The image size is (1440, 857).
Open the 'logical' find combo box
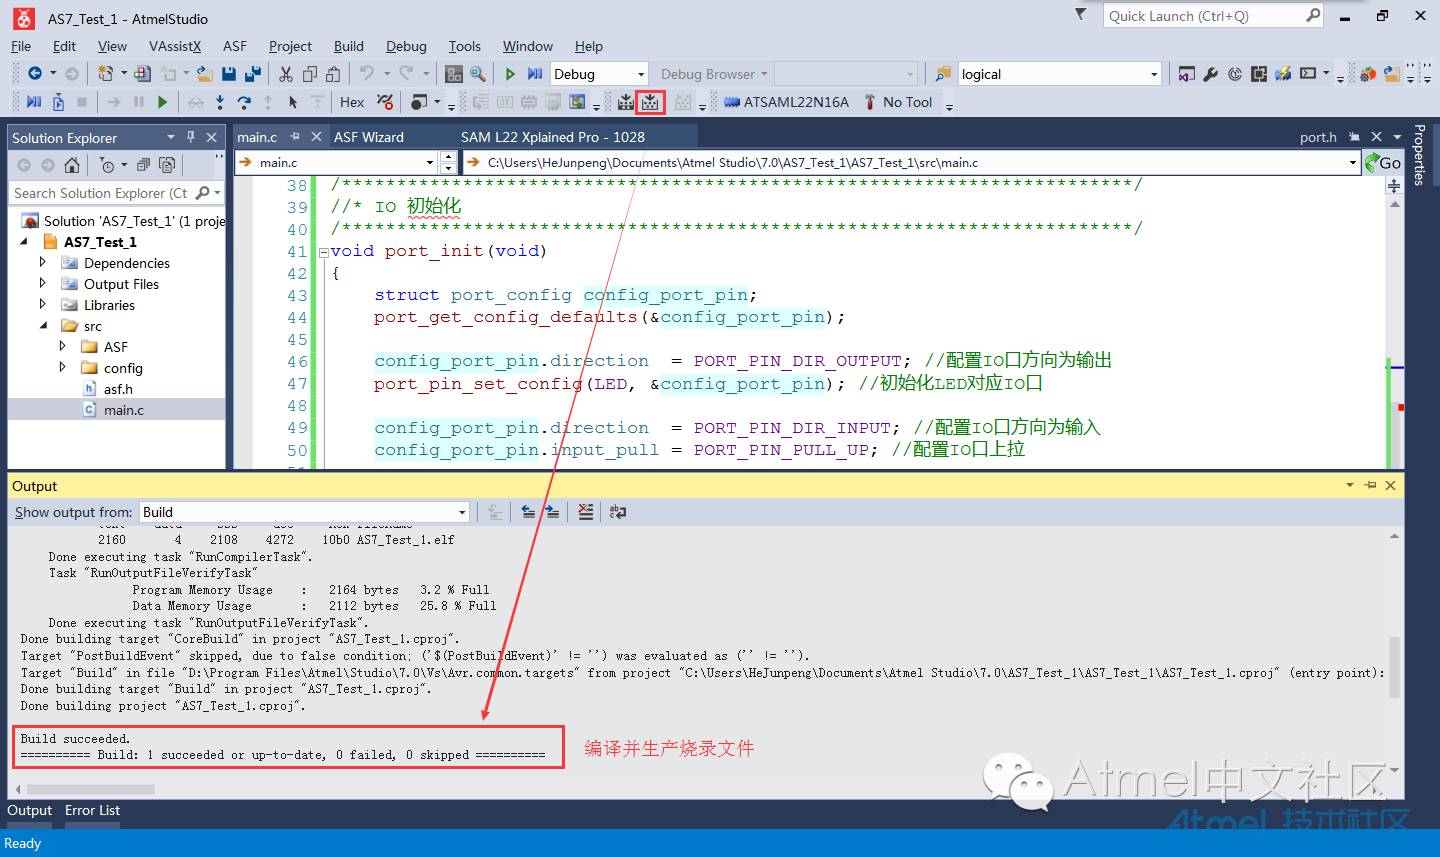tap(1059, 74)
